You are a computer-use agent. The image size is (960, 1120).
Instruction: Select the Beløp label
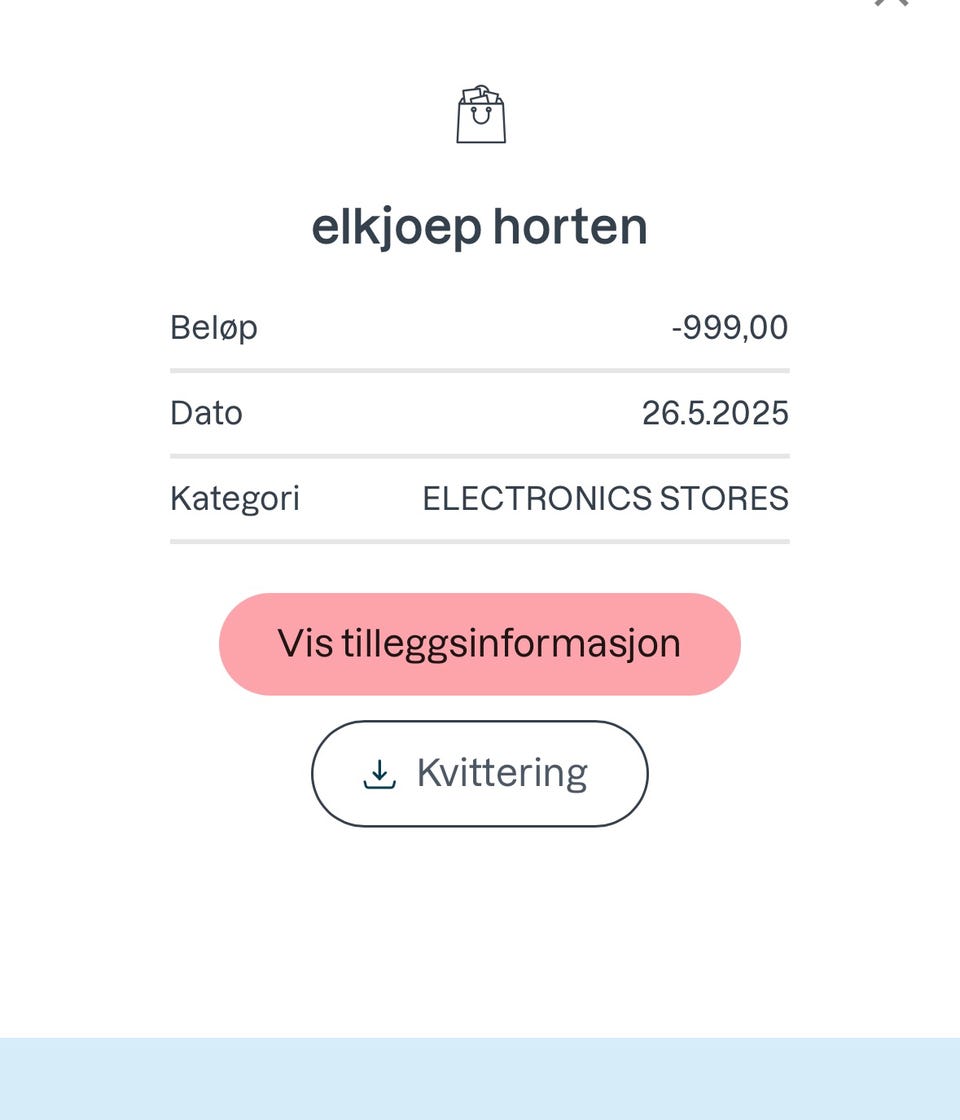pos(214,328)
